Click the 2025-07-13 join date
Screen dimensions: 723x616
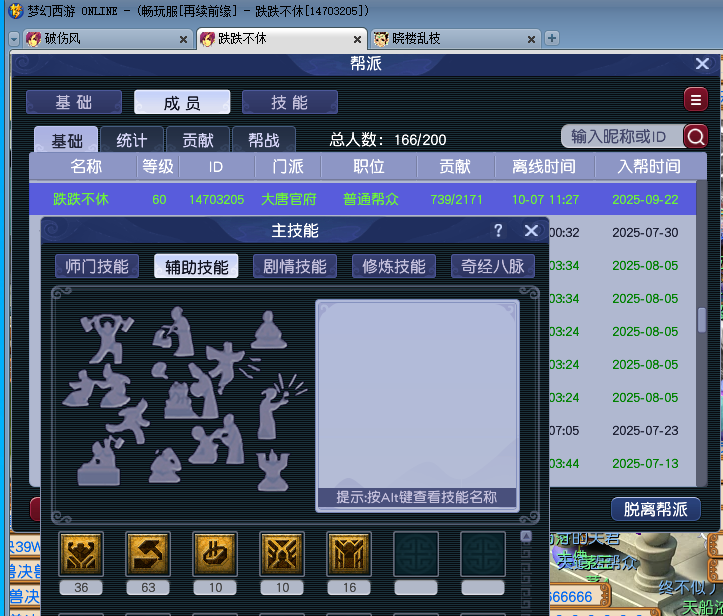coord(645,463)
